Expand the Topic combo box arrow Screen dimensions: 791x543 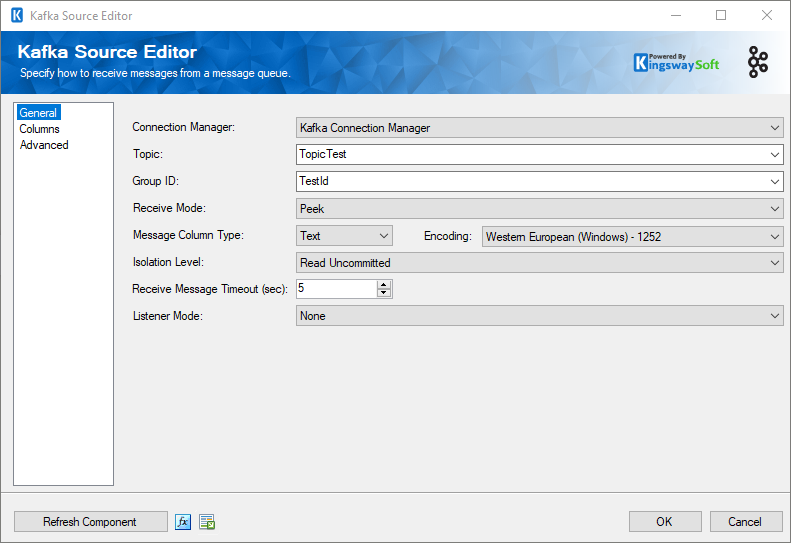click(x=775, y=154)
